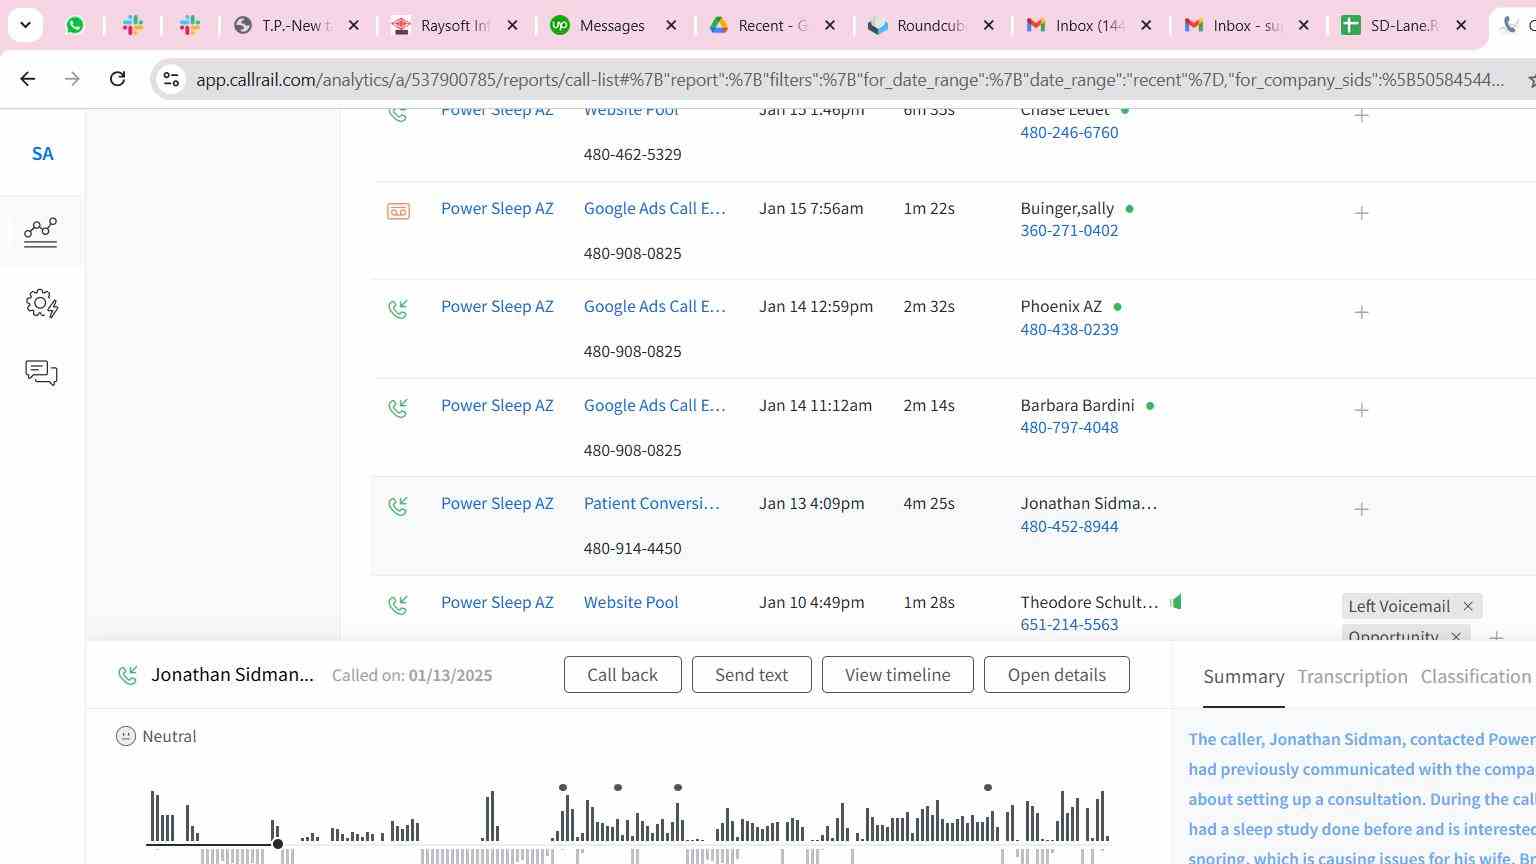Click the View timeline button
Image resolution: width=1536 pixels, height=864 pixels.
pyautogui.click(x=897, y=675)
